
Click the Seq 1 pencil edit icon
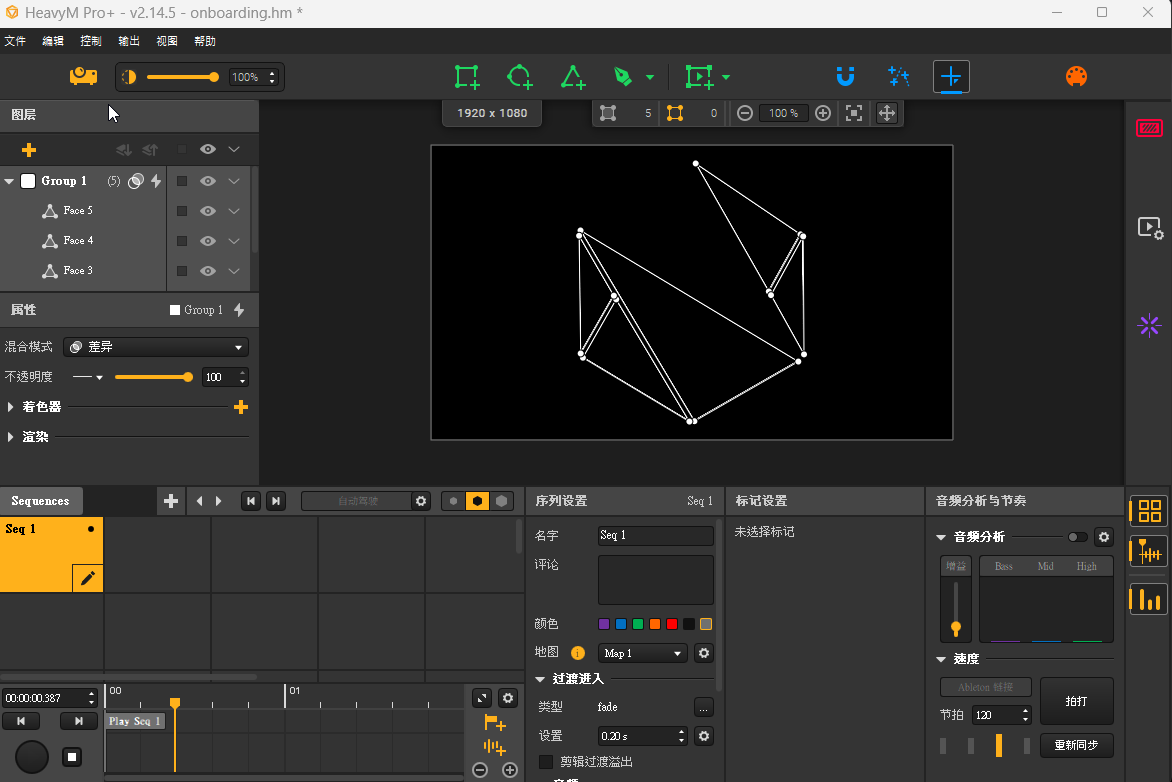pos(87,578)
